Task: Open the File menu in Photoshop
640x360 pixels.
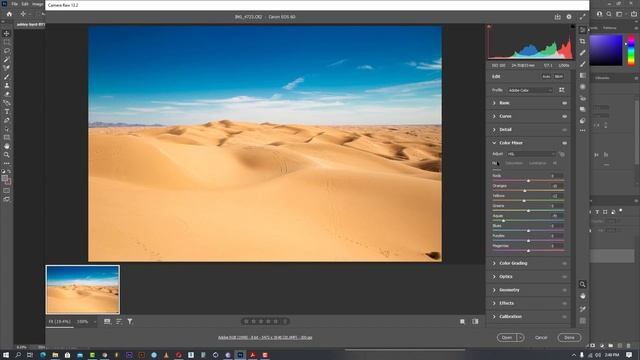Action: [14, 4]
